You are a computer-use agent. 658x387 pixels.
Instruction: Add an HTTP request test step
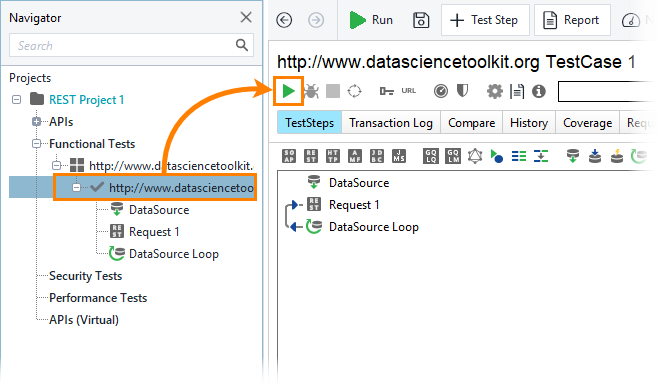333,156
